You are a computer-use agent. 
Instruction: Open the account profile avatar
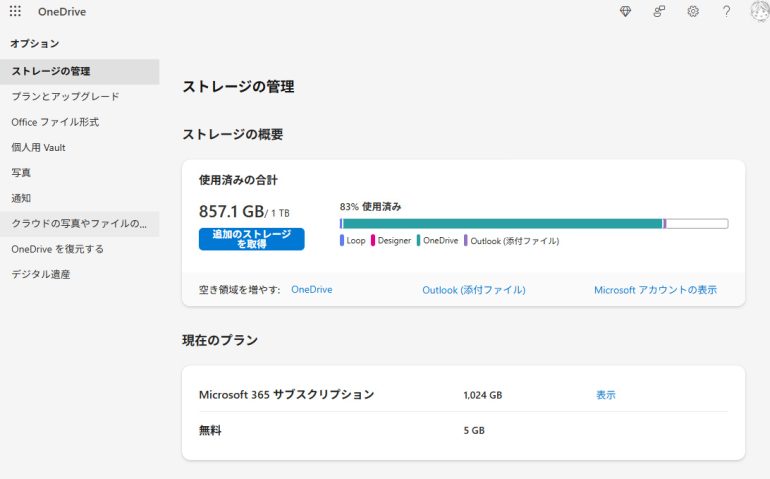tap(759, 11)
